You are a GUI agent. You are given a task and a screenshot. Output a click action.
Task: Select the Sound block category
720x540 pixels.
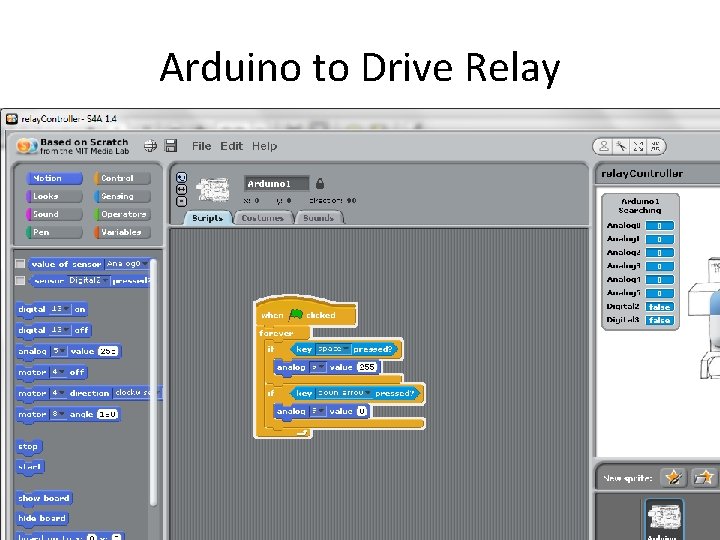tap(54, 214)
